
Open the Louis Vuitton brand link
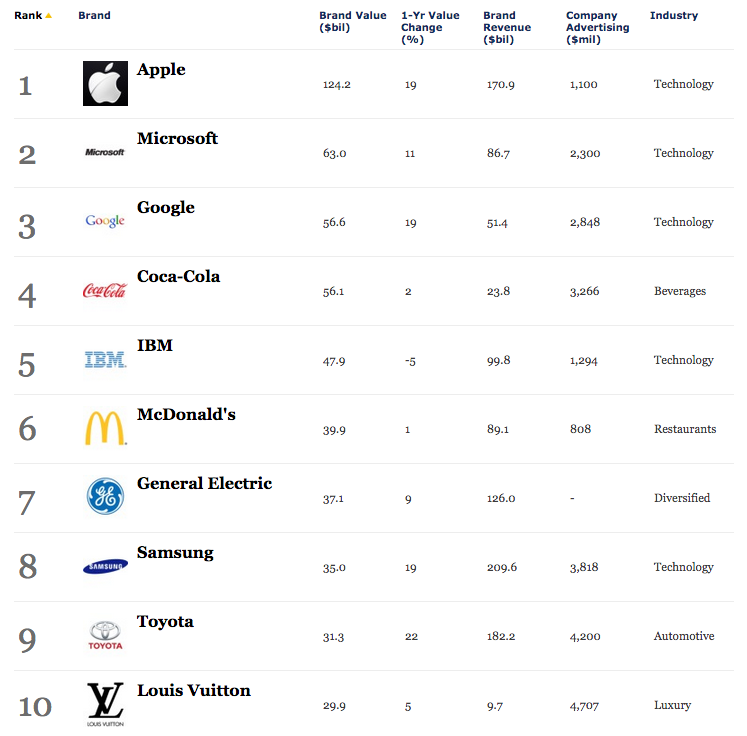pos(194,690)
